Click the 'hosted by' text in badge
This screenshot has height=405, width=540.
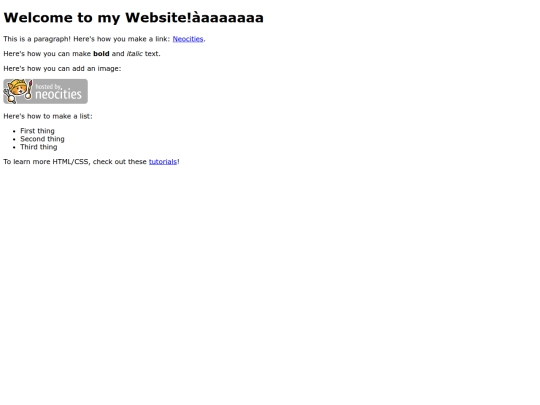pos(49,86)
